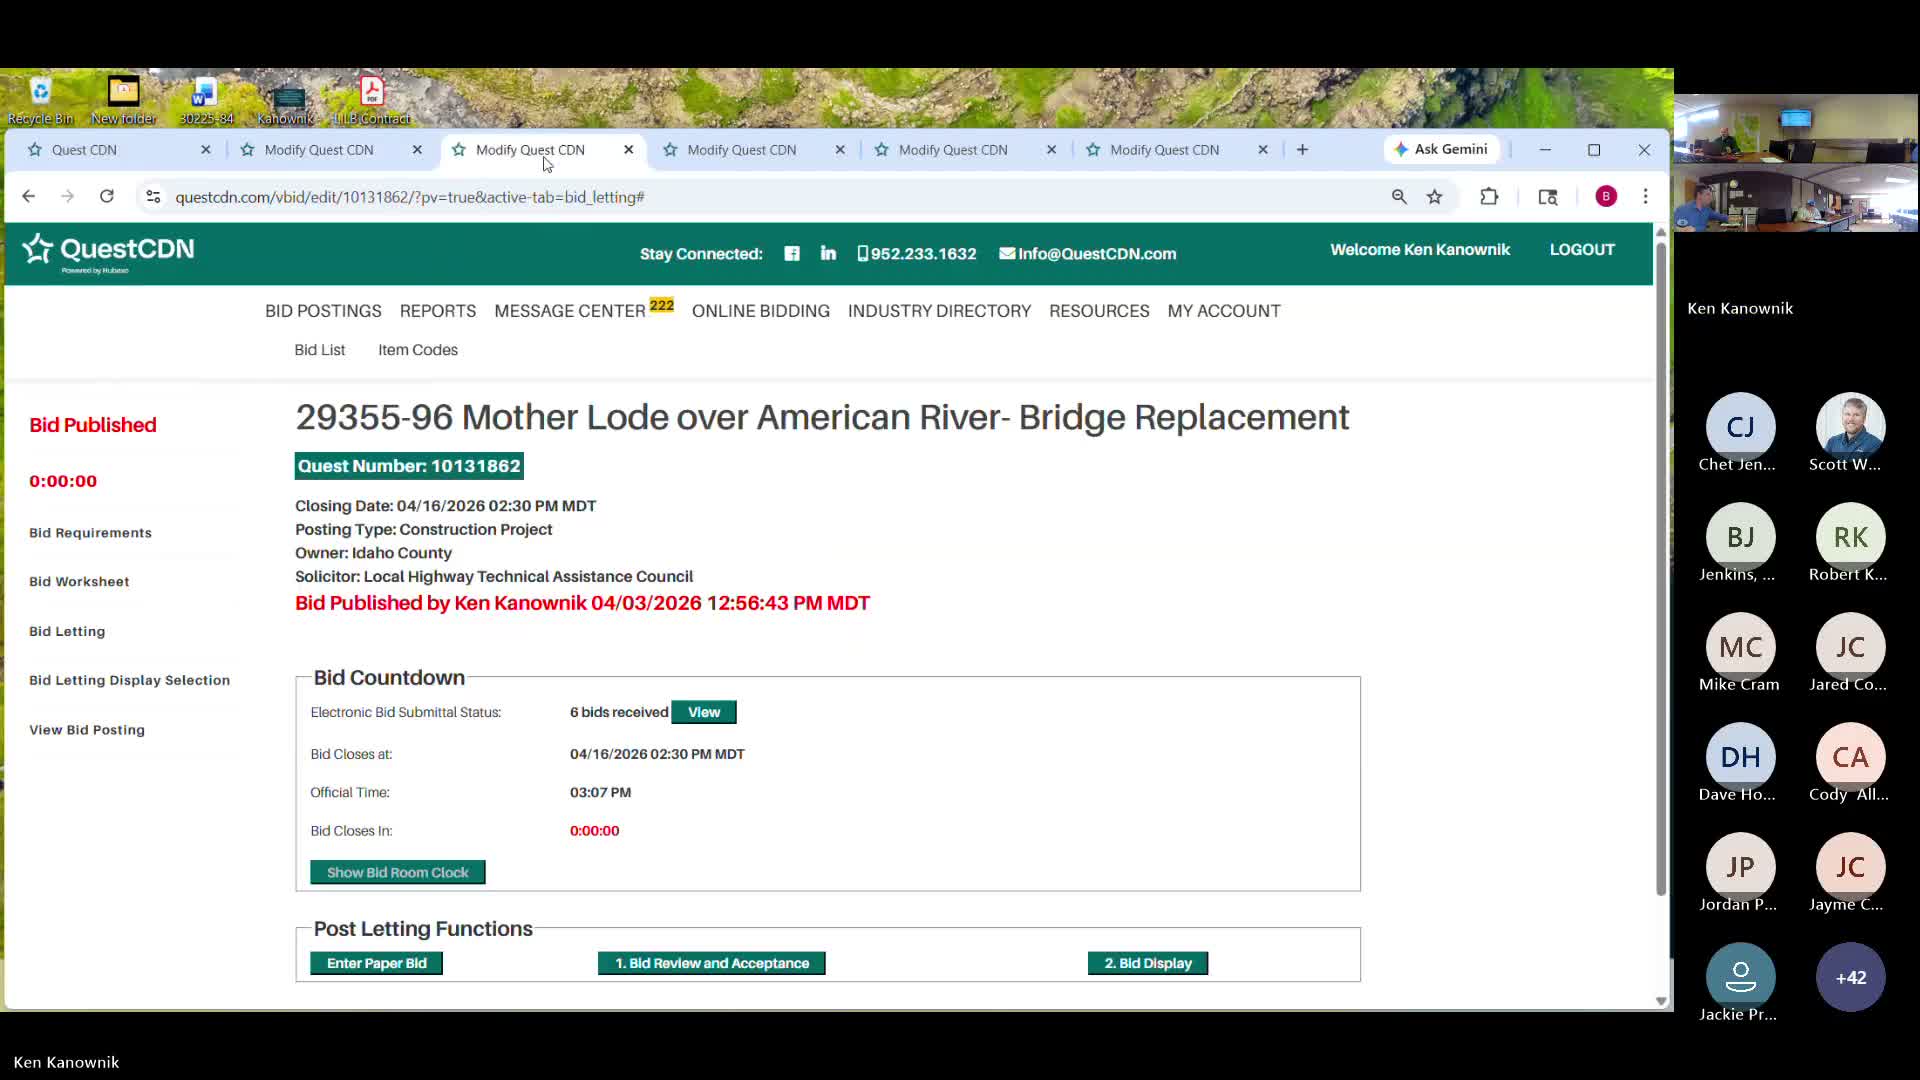
Task: Click scrollbar down arrow
Action: (1661, 1001)
